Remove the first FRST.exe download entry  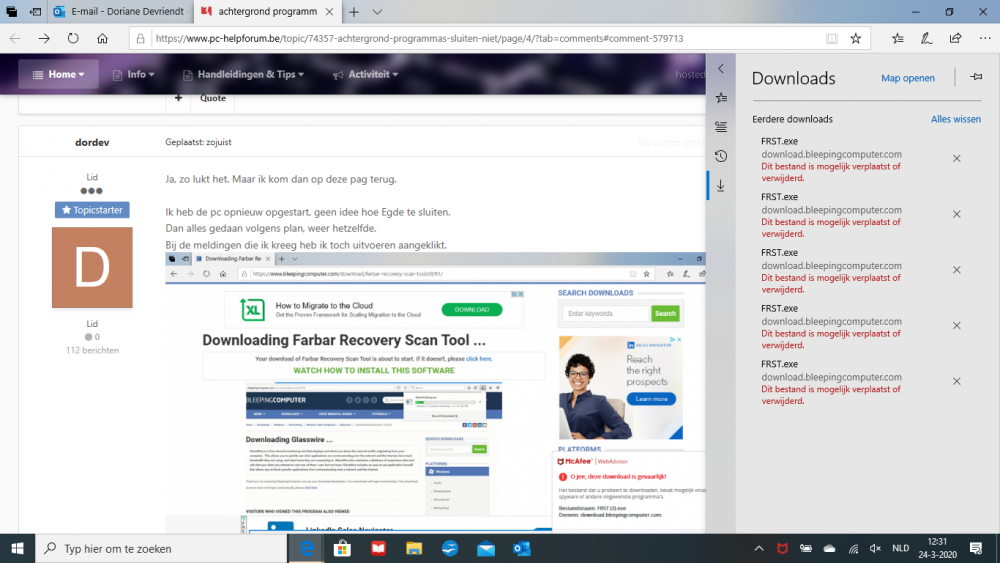[957, 159]
